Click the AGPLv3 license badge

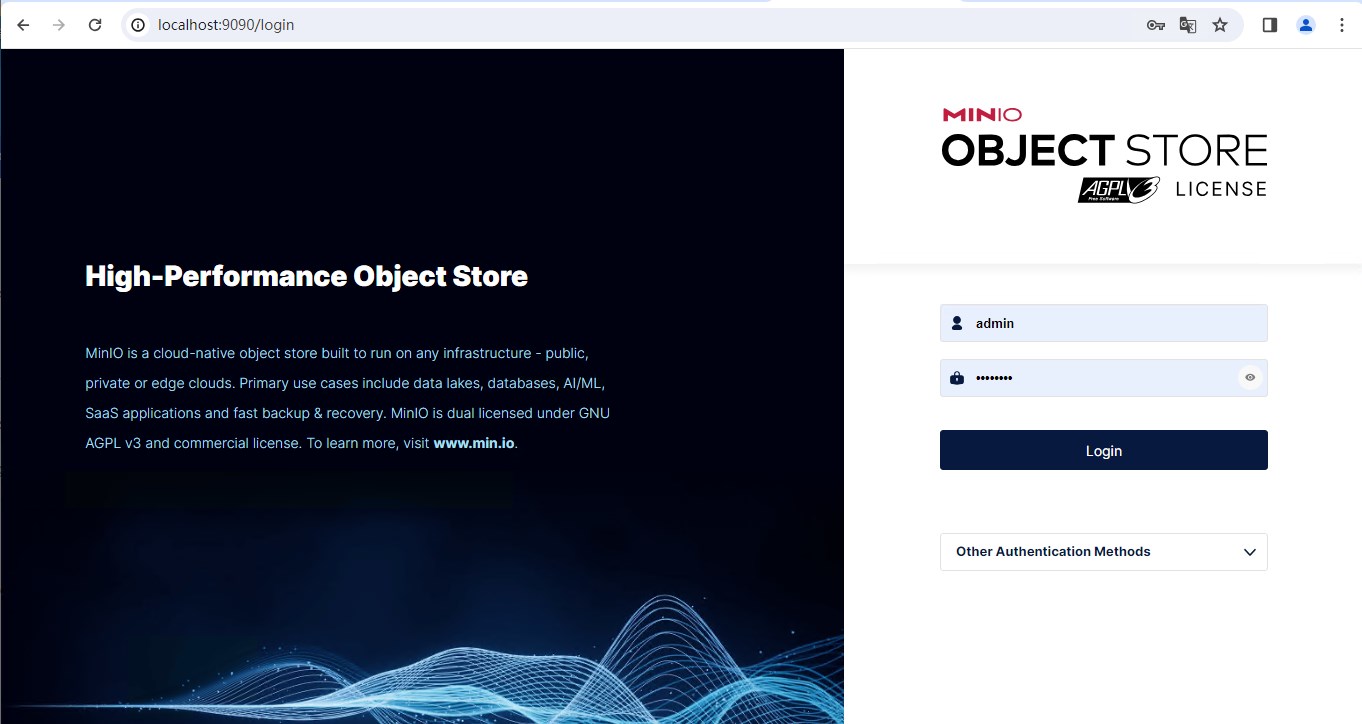[x=1118, y=190]
